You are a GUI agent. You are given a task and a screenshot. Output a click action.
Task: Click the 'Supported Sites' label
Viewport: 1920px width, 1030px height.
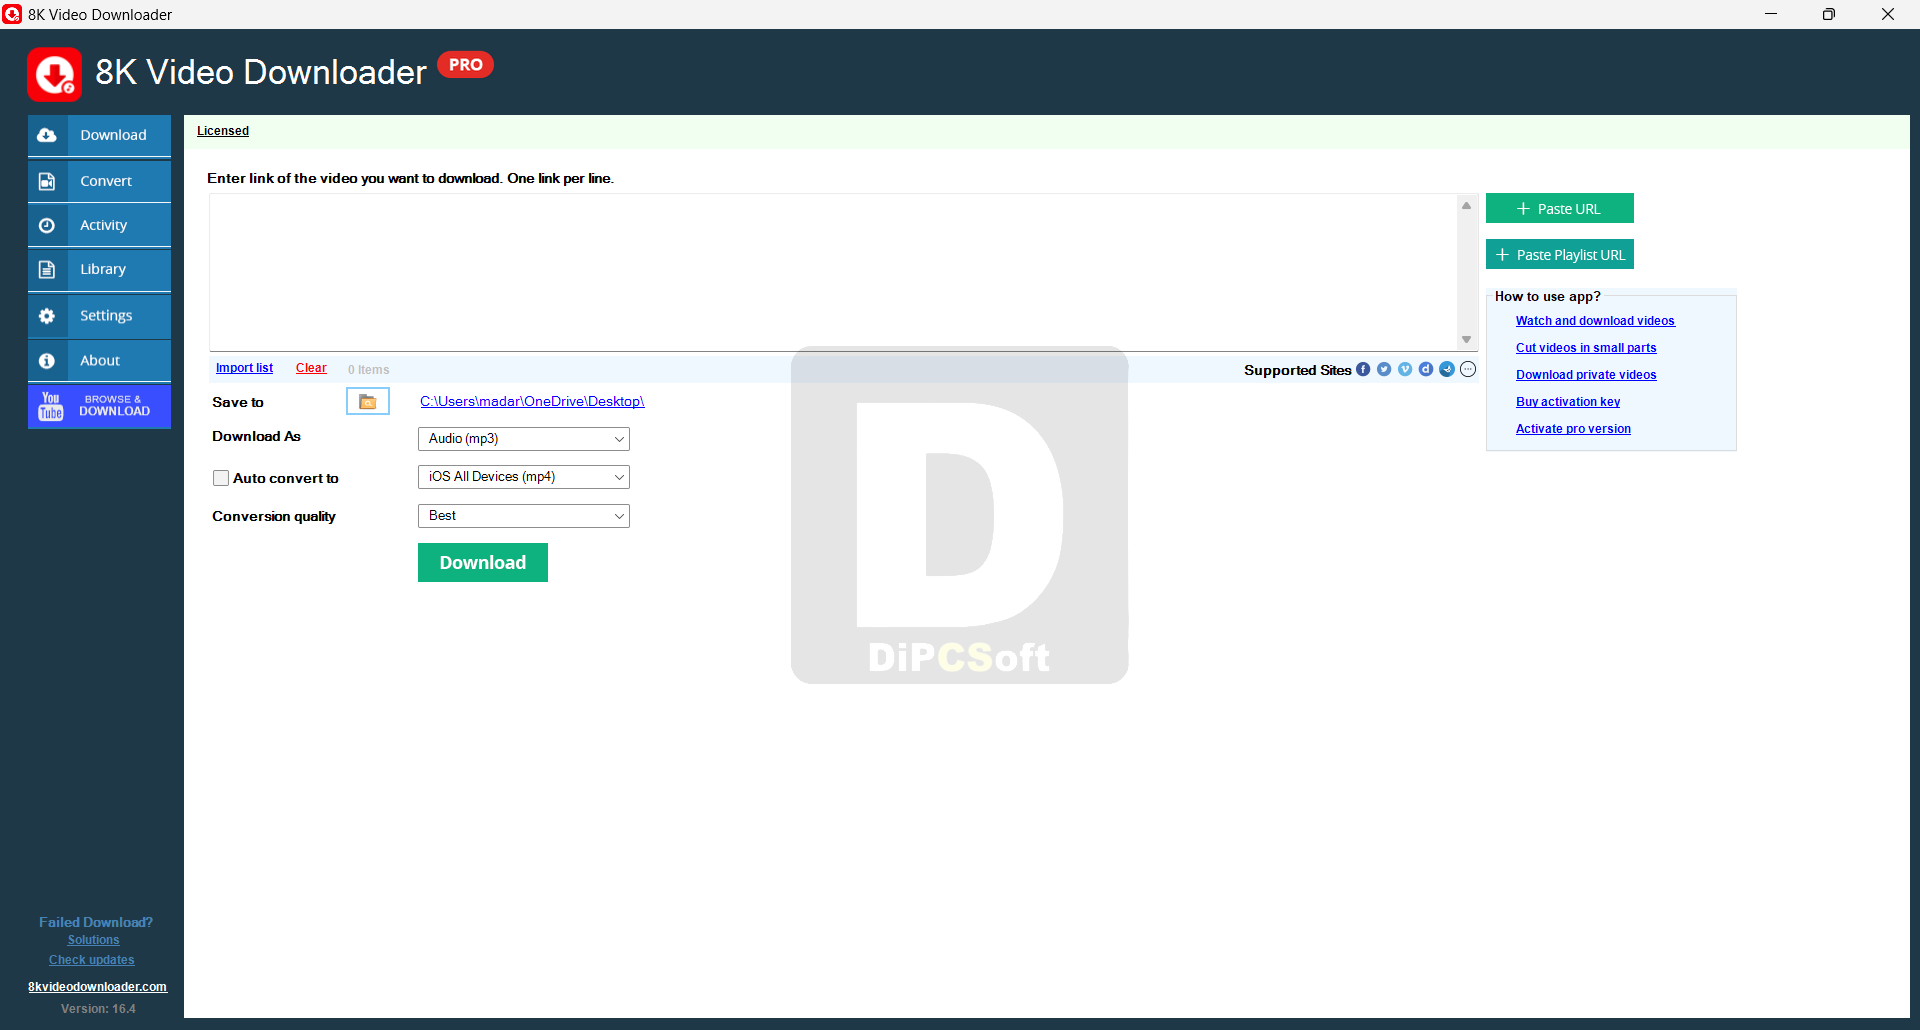(x=1297, y=370)
